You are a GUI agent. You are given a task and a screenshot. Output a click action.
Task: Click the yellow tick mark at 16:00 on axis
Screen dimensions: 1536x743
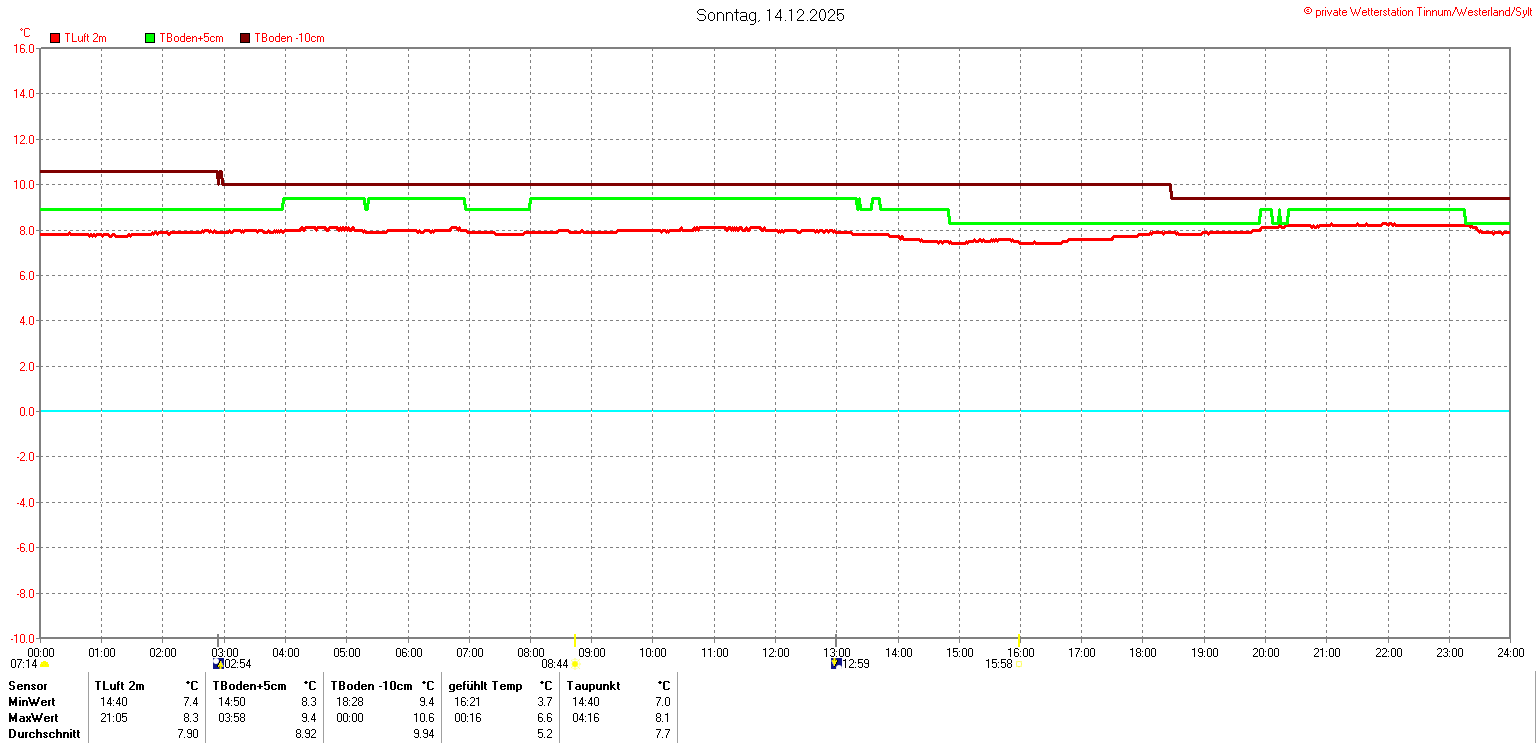tap(1019, 639)
